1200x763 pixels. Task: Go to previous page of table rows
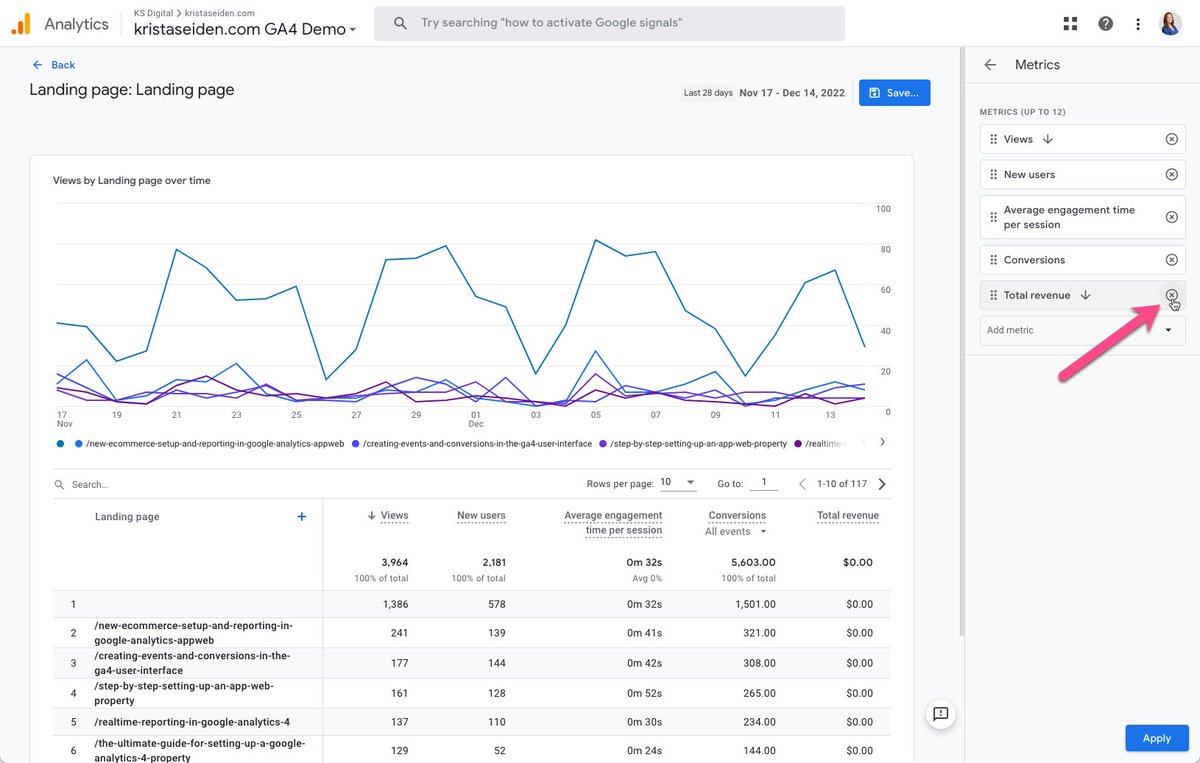801,484
